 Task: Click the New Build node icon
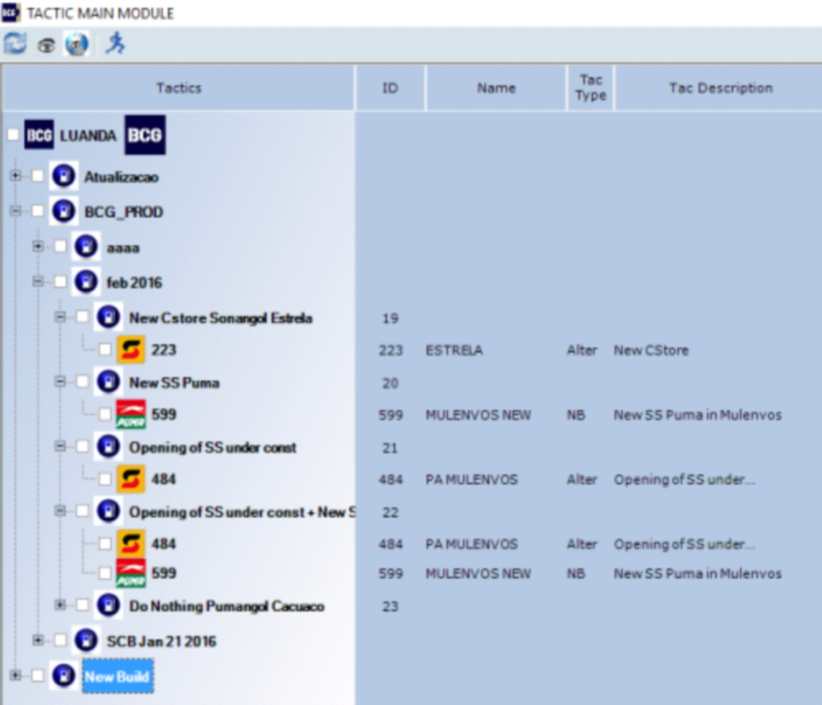coord(64,676)
